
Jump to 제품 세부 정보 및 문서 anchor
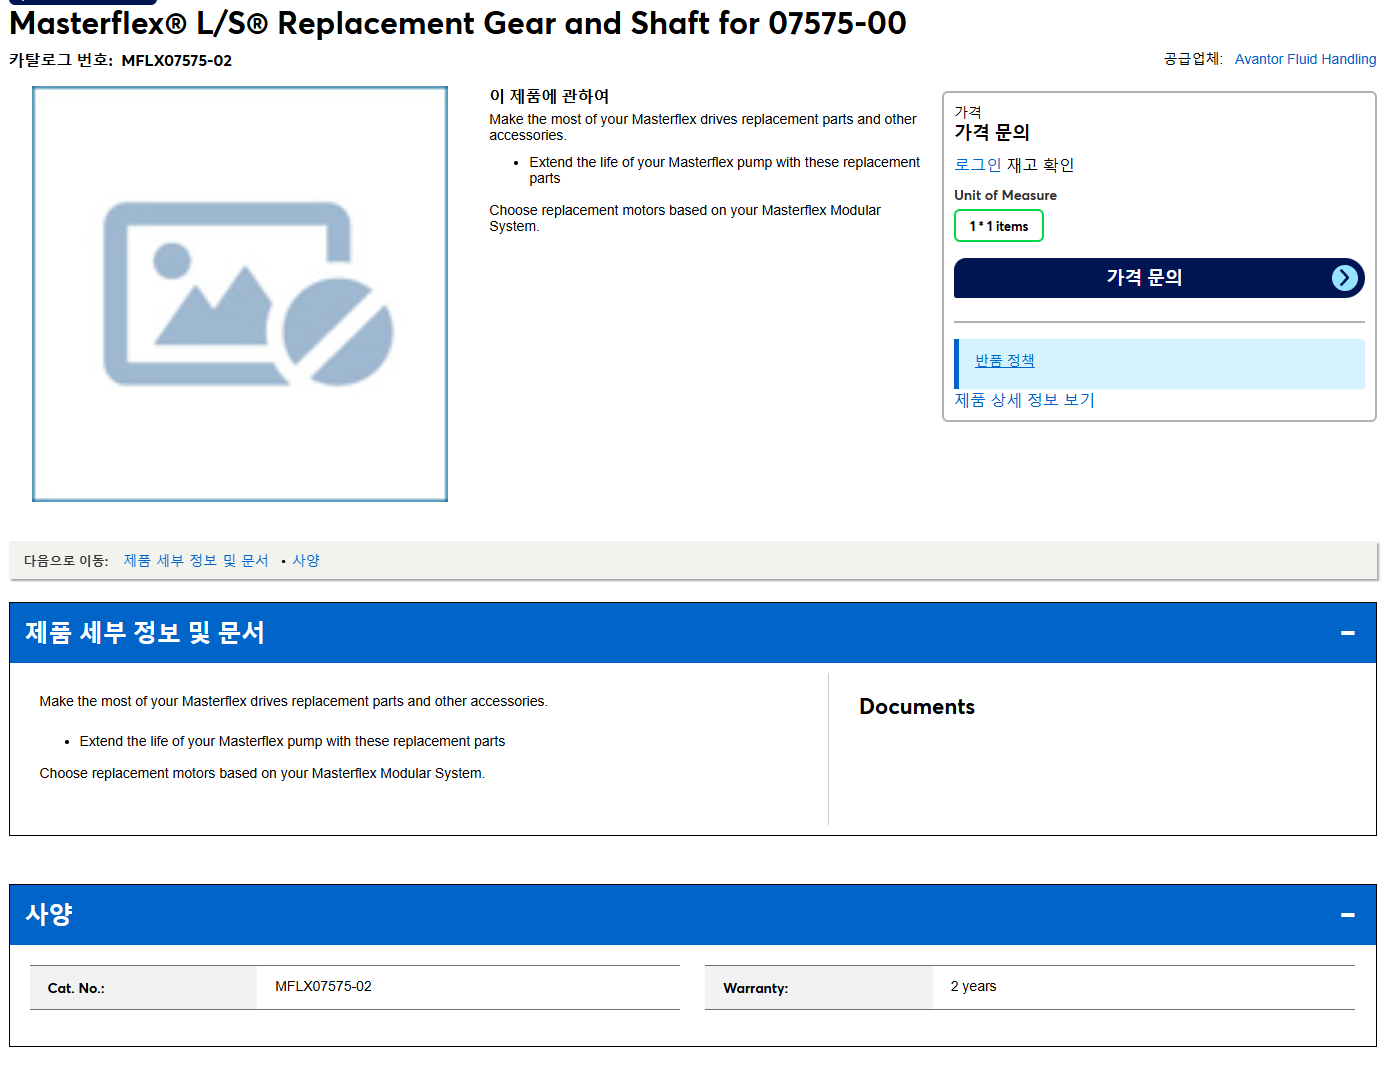[x=196, y=561]
